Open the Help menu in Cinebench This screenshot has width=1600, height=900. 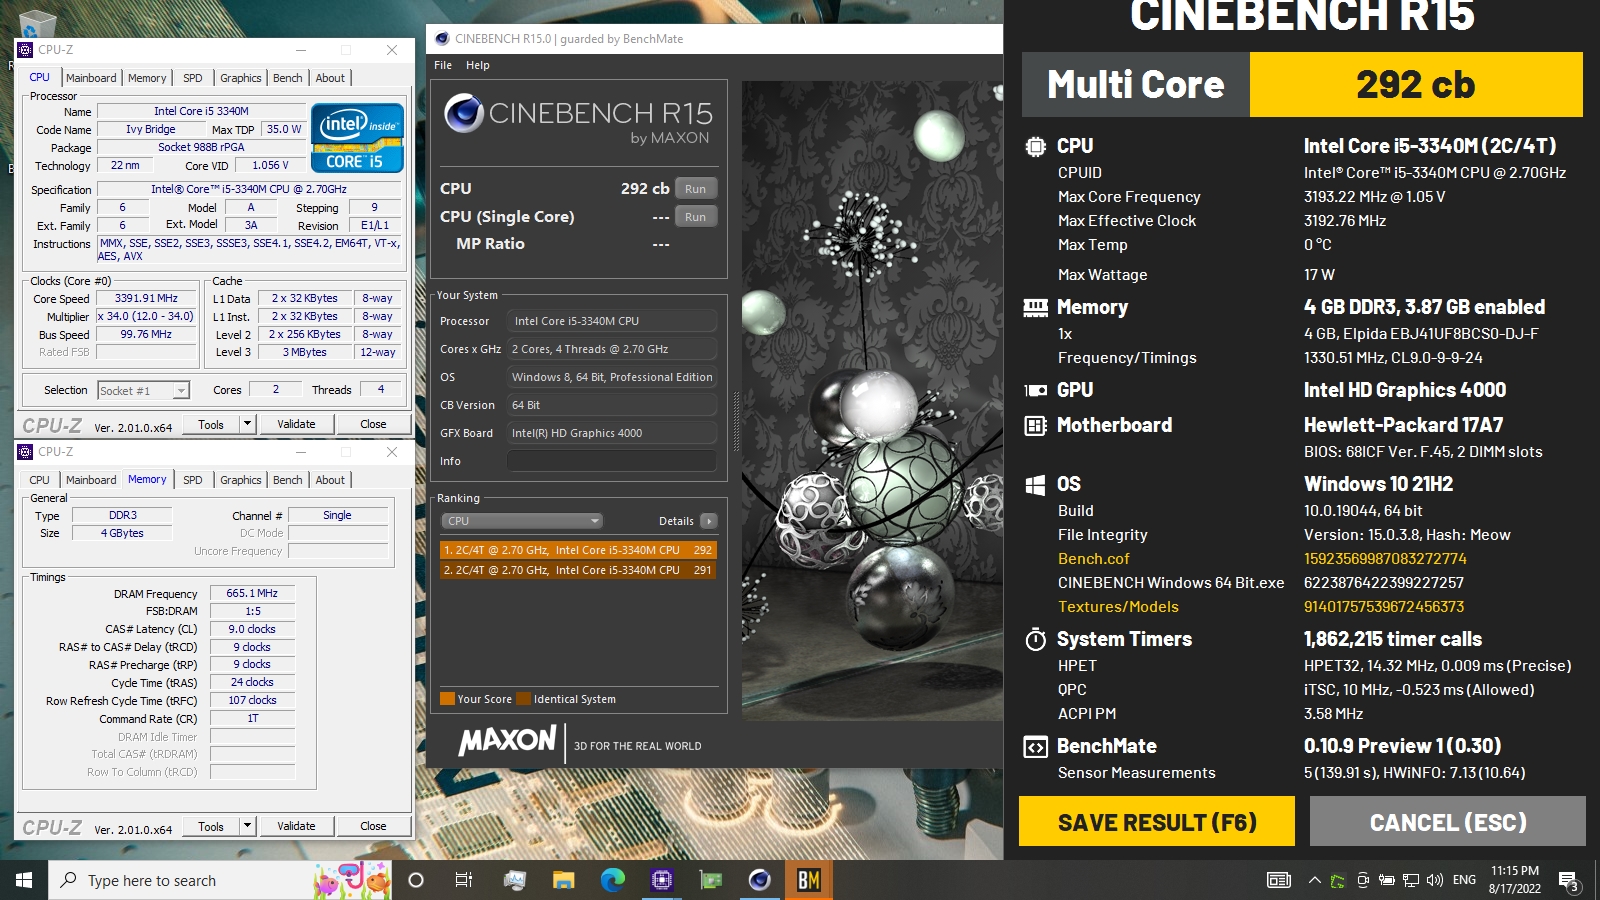pos(478,65)
